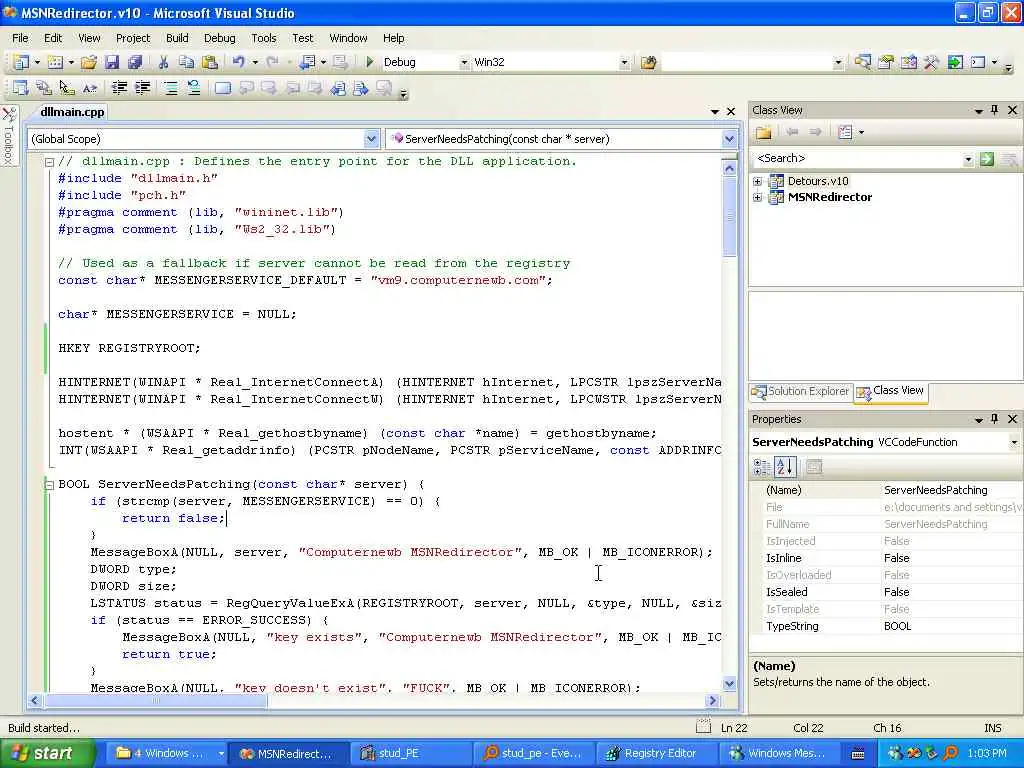Image resolution: width=1024 pixels, height=768 pixels.
Task: Open the Tools menu
Action: point(264,38)
